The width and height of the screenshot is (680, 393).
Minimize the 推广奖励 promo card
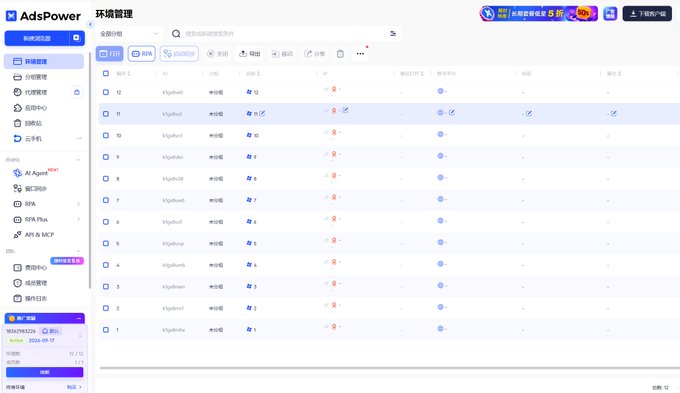click(x=78, y=318)
